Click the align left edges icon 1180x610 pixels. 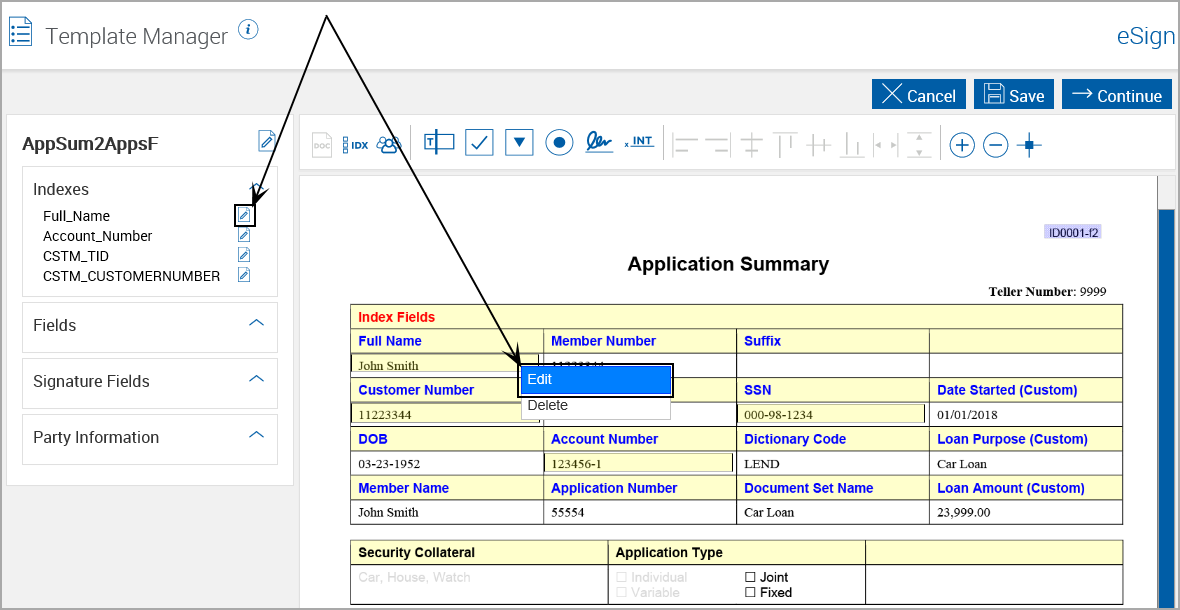(686, 144)
